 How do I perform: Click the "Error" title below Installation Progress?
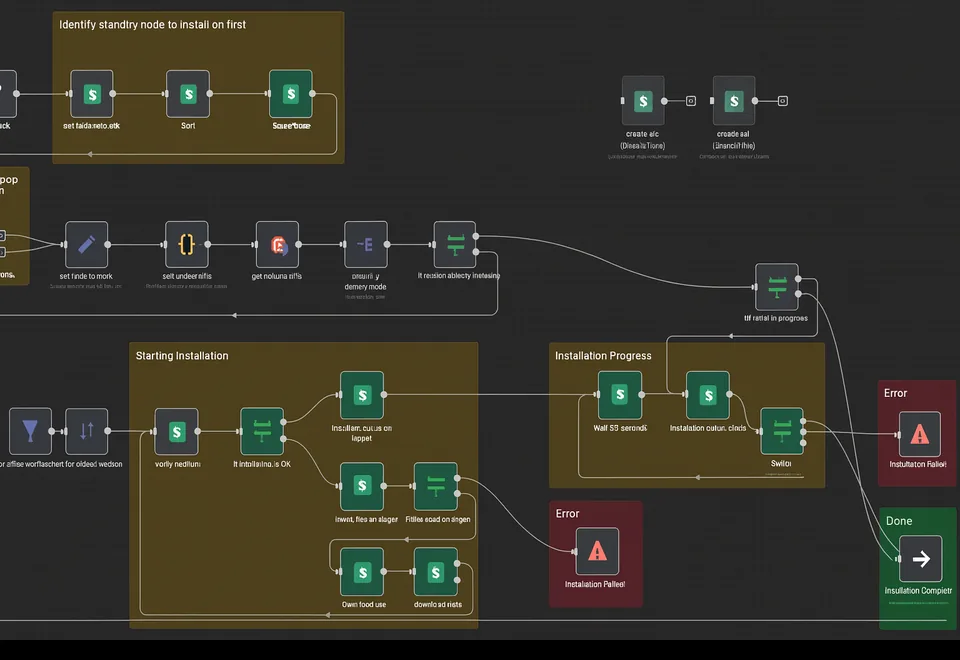pyautogui.click(x=567, y=514)
